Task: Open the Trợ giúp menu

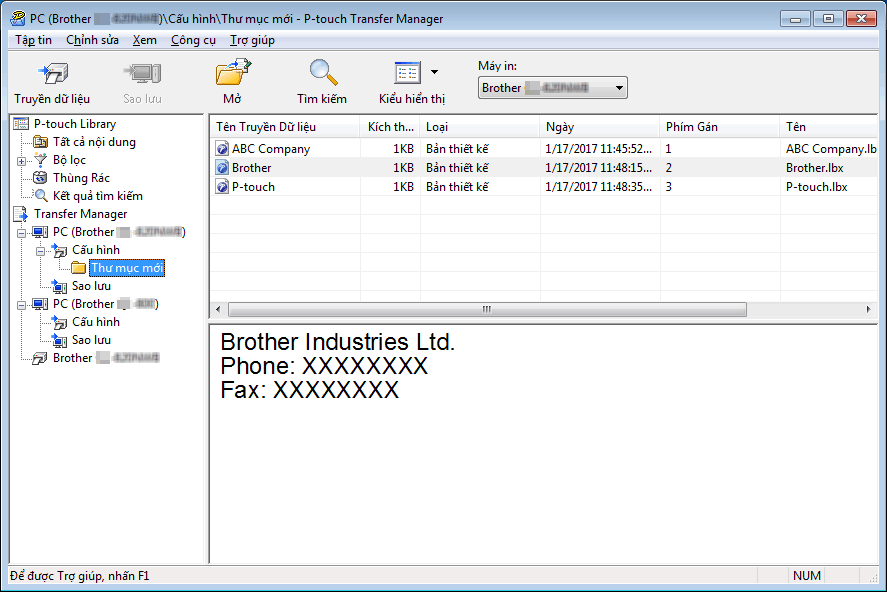Action: coord(252,40)
